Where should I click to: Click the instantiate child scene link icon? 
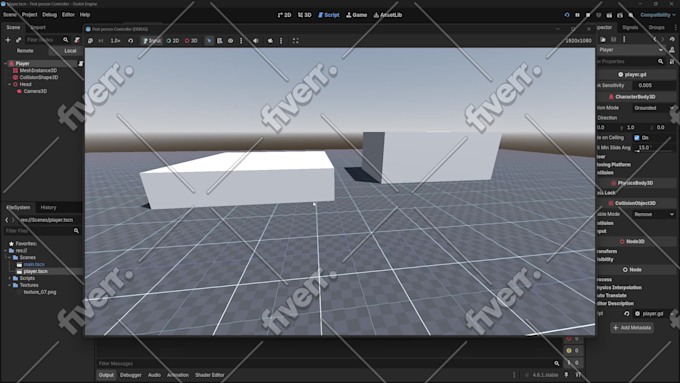coord(18,40)
